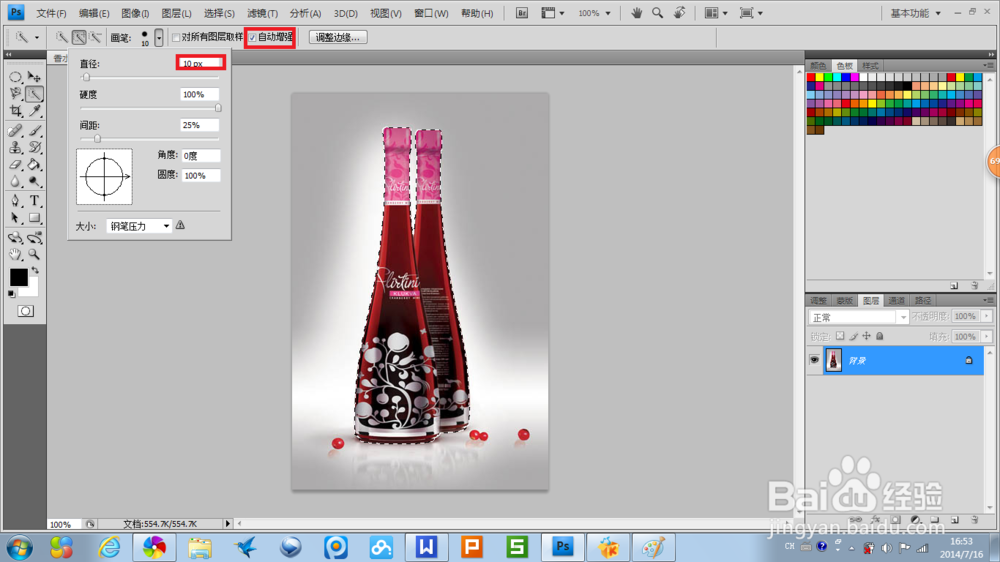The width and height of the screenshot is (1000, 562).
Task: Select the Zoom tool in toolbox
Action: click(x=34, y=255)
